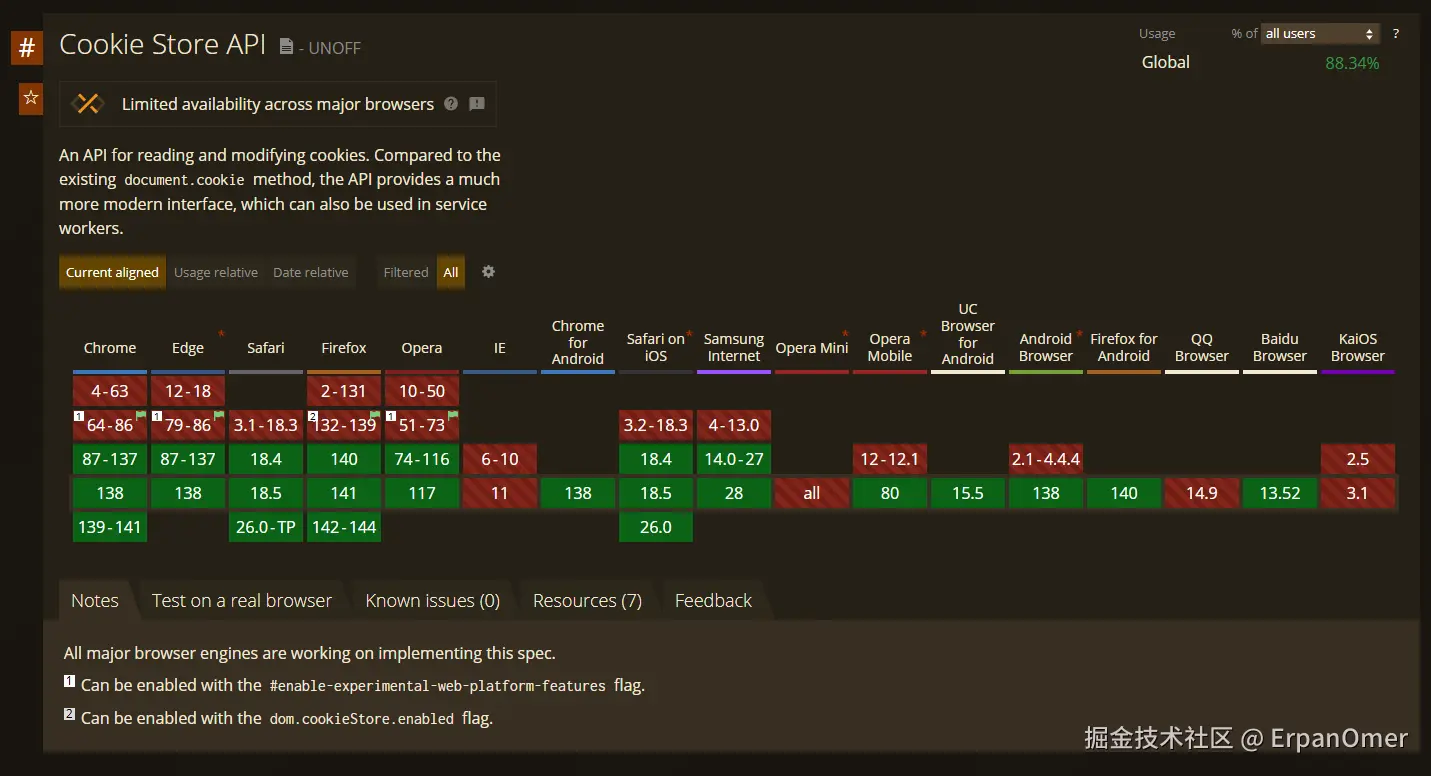Click the Opera Mobile 12-12.1 cell
The width and height of the screenshot is (1431, 776).
(890, 459)
